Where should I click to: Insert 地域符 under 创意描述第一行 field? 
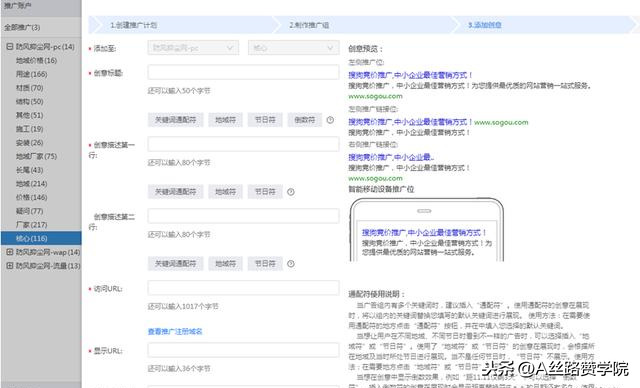pyautogui.click(x=225, y=192)
